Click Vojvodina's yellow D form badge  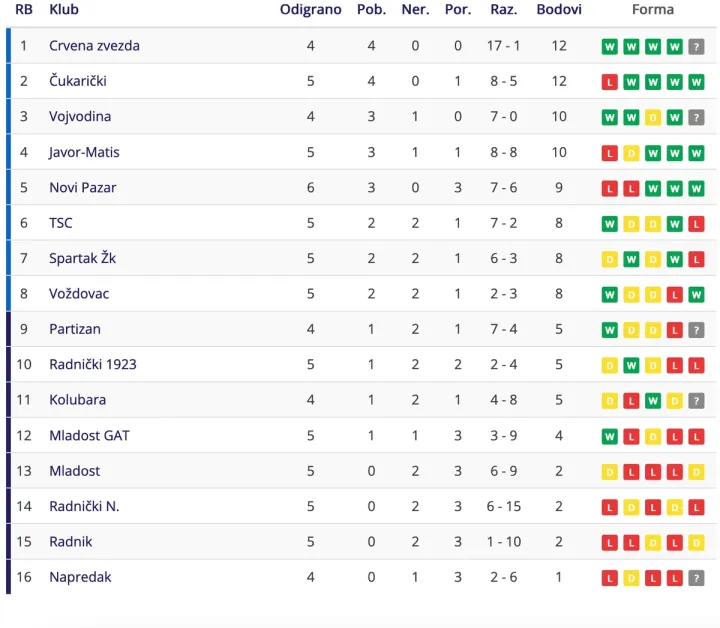[x=652, y=118]
